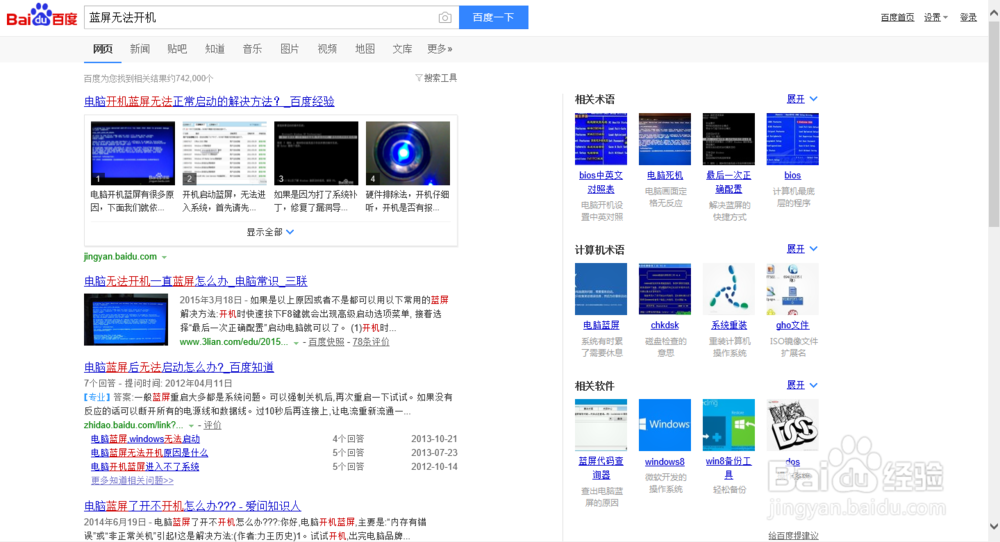Open result 电脑无法开机一直蓝屏怎么办
Image resolution: width=1000 pixels, height=542 pixels.
coord(196,281)
